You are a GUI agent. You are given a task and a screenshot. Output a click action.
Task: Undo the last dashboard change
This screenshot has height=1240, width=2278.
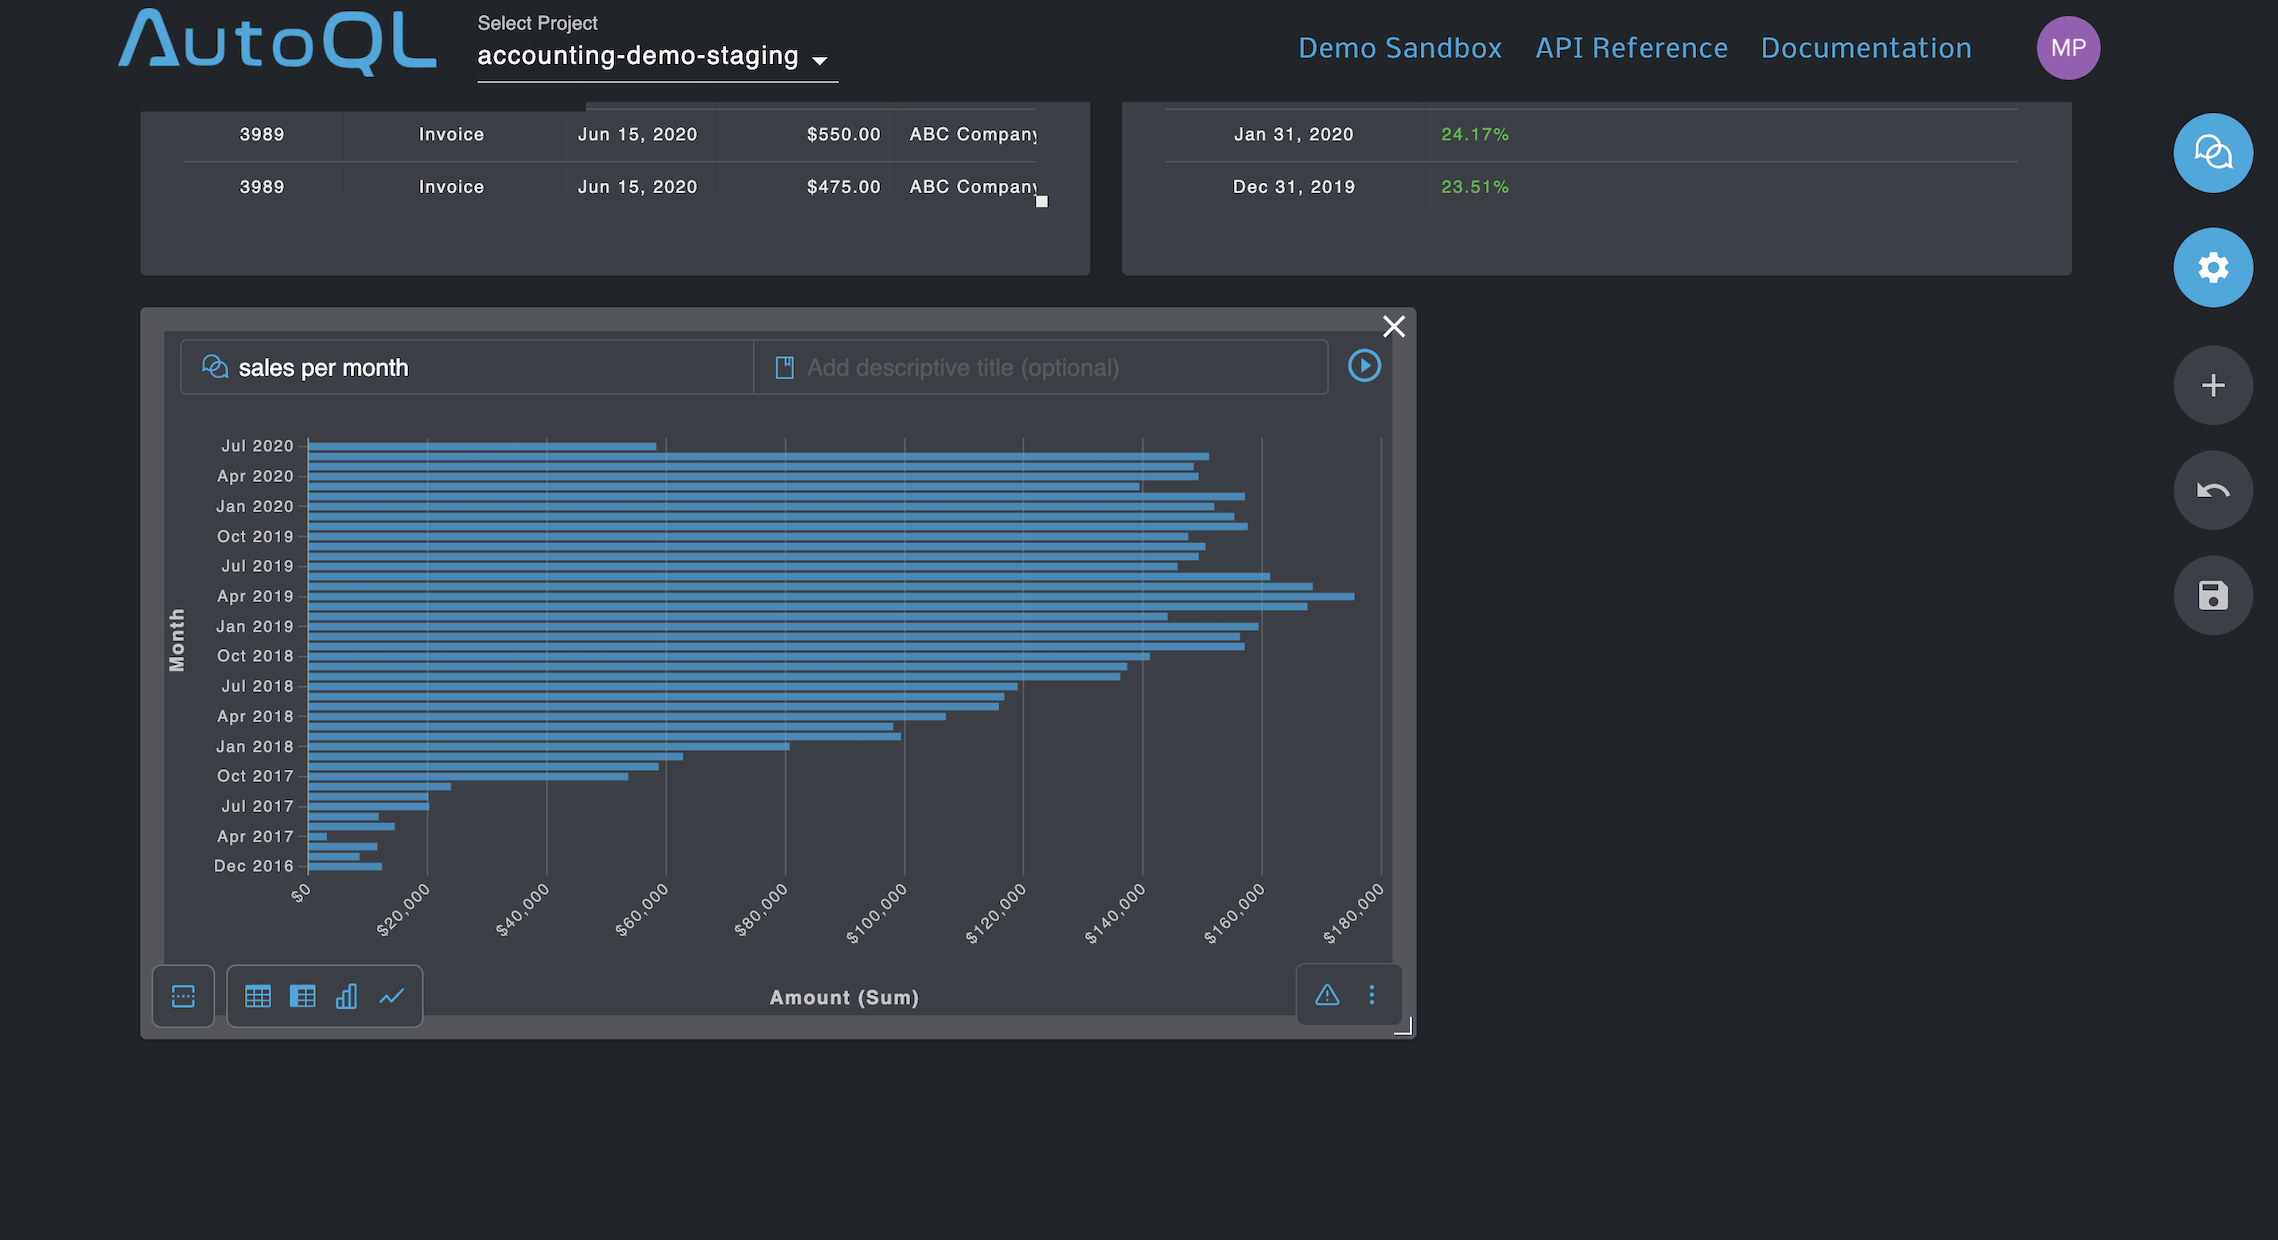pos(2213,490)
